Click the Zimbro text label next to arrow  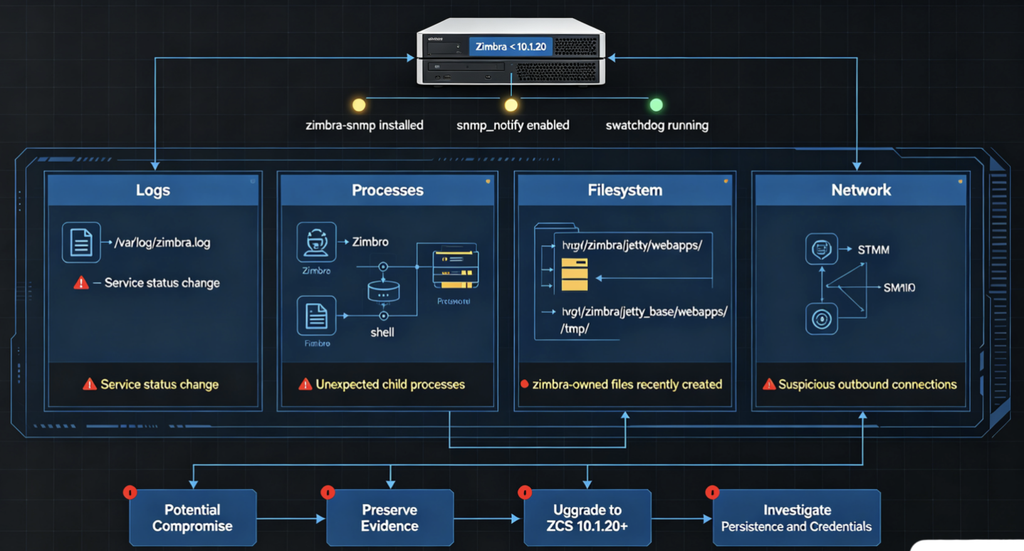pyautogui.click(x=370, y=242)
